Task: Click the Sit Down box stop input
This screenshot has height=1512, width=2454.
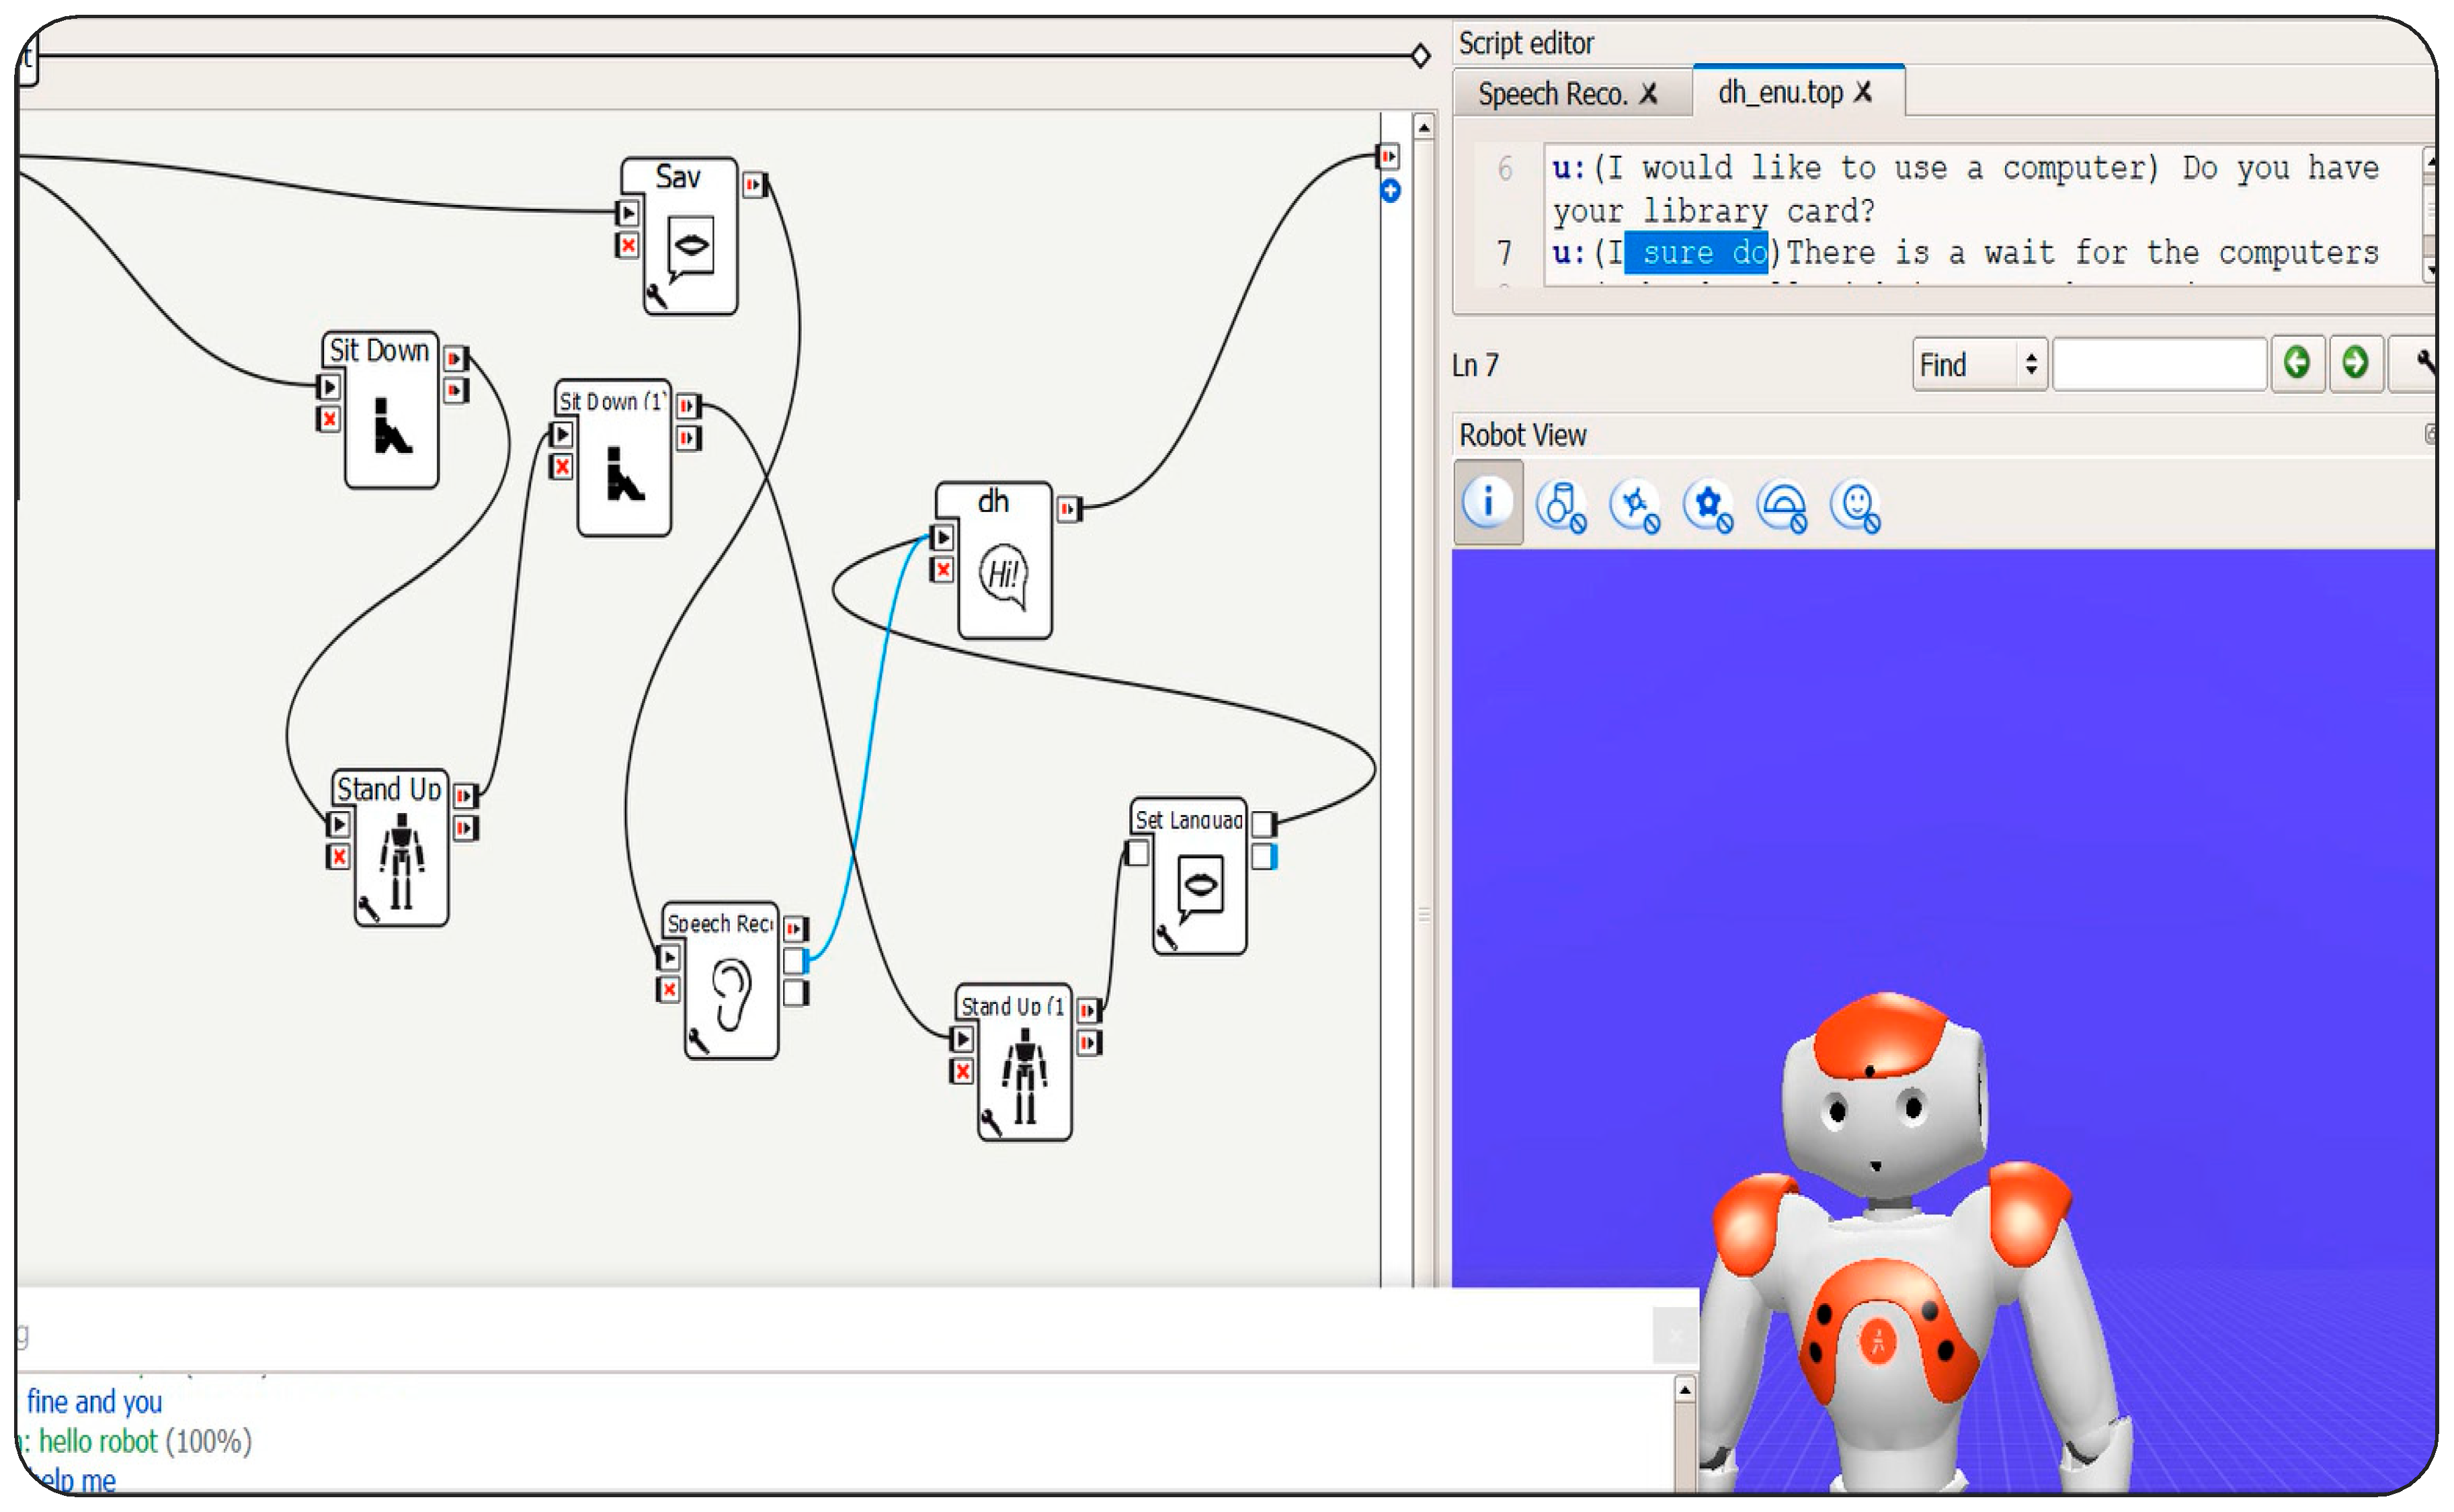Action: pos(329,419)
